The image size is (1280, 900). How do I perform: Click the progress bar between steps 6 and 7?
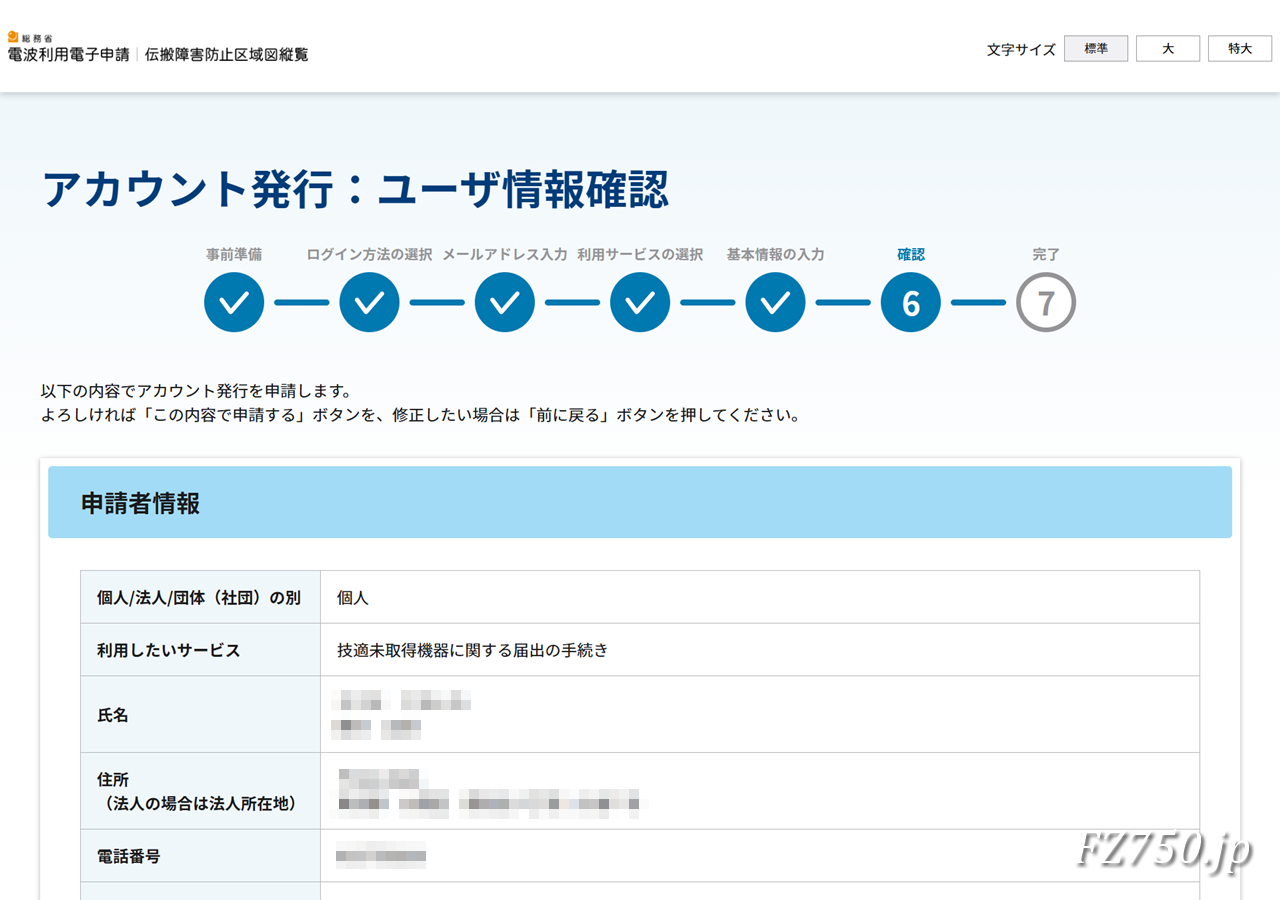click(x=978, y=302)
